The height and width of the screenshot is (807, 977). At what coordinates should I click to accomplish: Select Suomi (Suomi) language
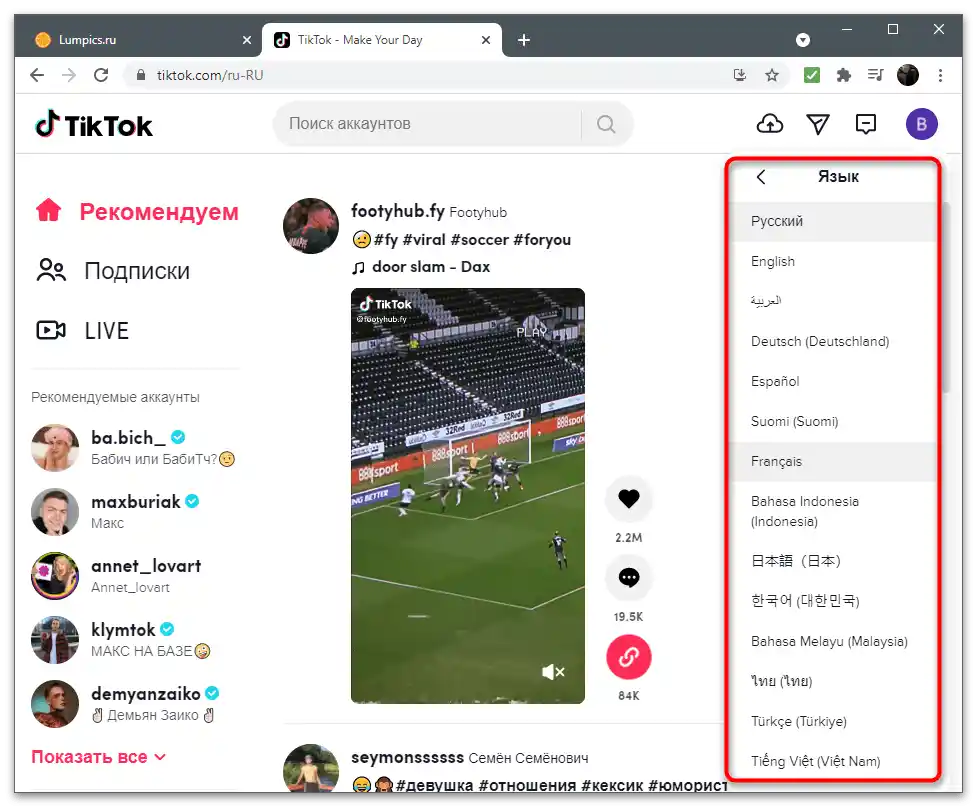tap(833, 421)
